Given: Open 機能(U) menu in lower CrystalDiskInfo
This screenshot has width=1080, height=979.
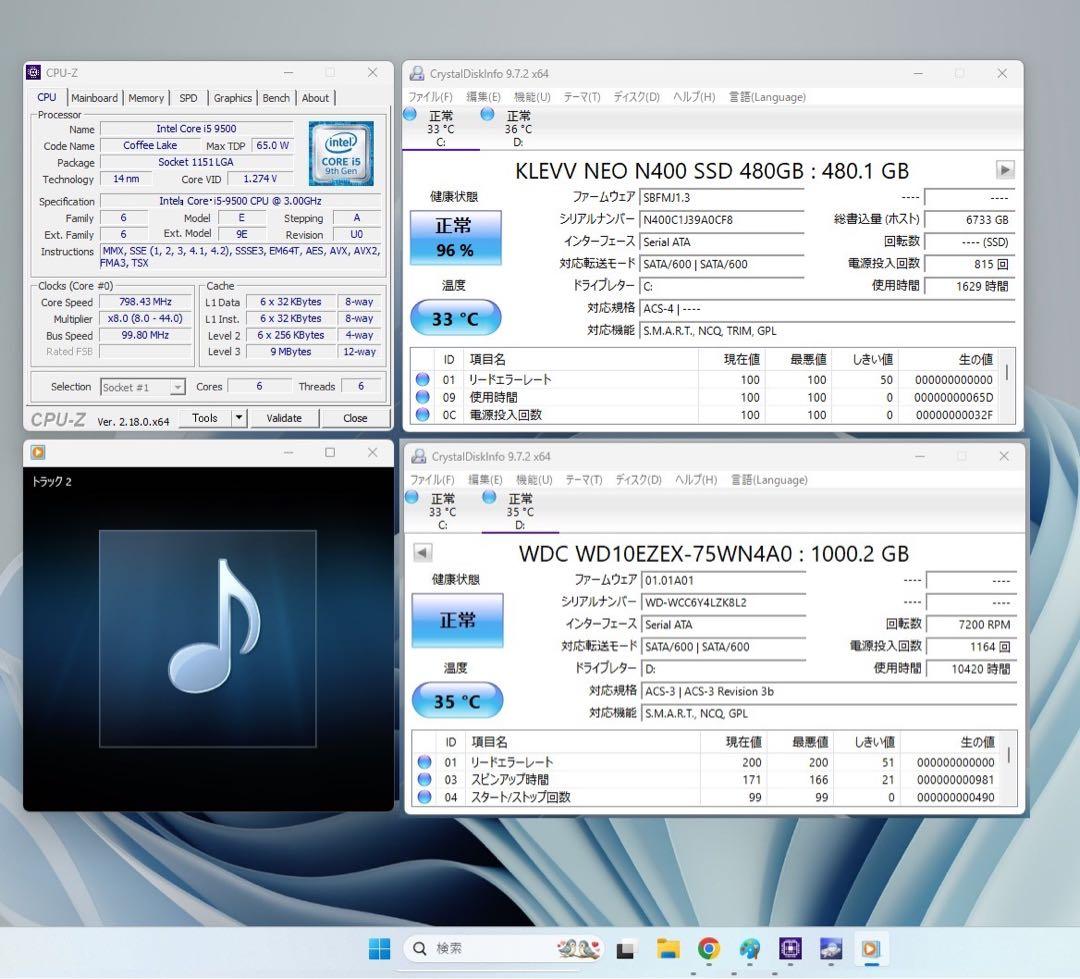Looking at the screenshot, I should click(534, 480).
